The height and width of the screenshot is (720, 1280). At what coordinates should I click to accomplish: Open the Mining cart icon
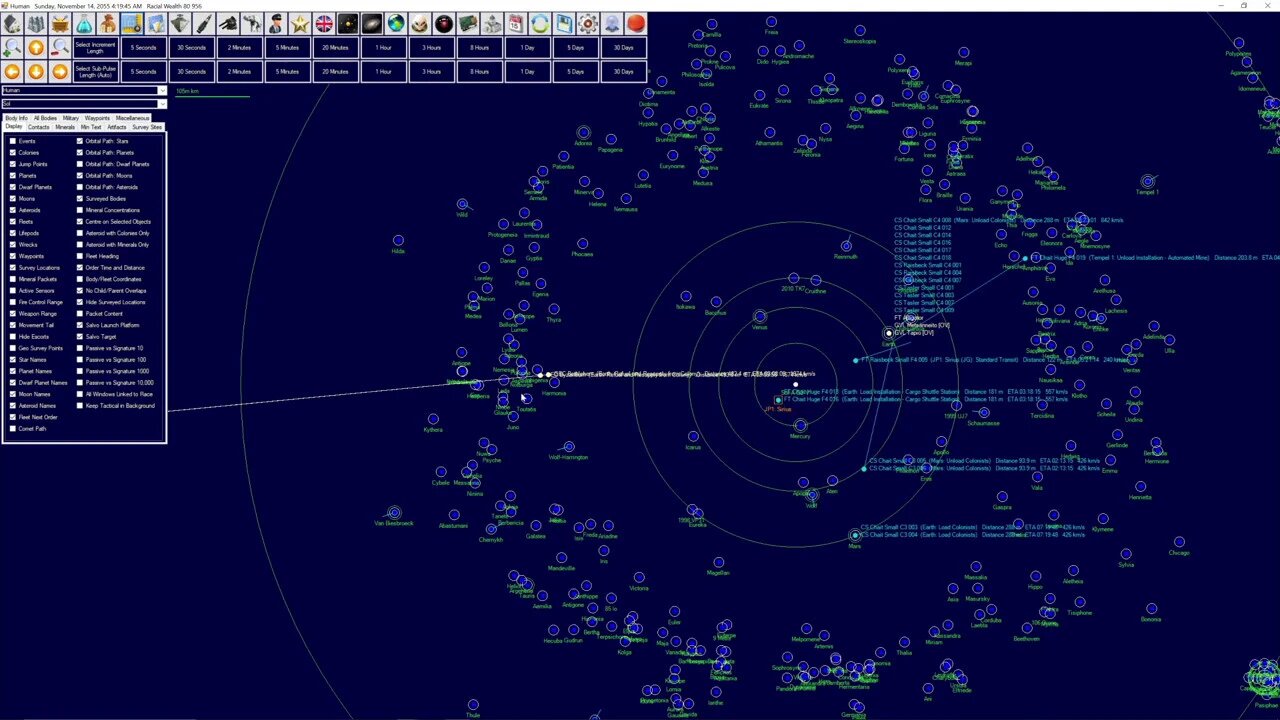coord(60,23)
